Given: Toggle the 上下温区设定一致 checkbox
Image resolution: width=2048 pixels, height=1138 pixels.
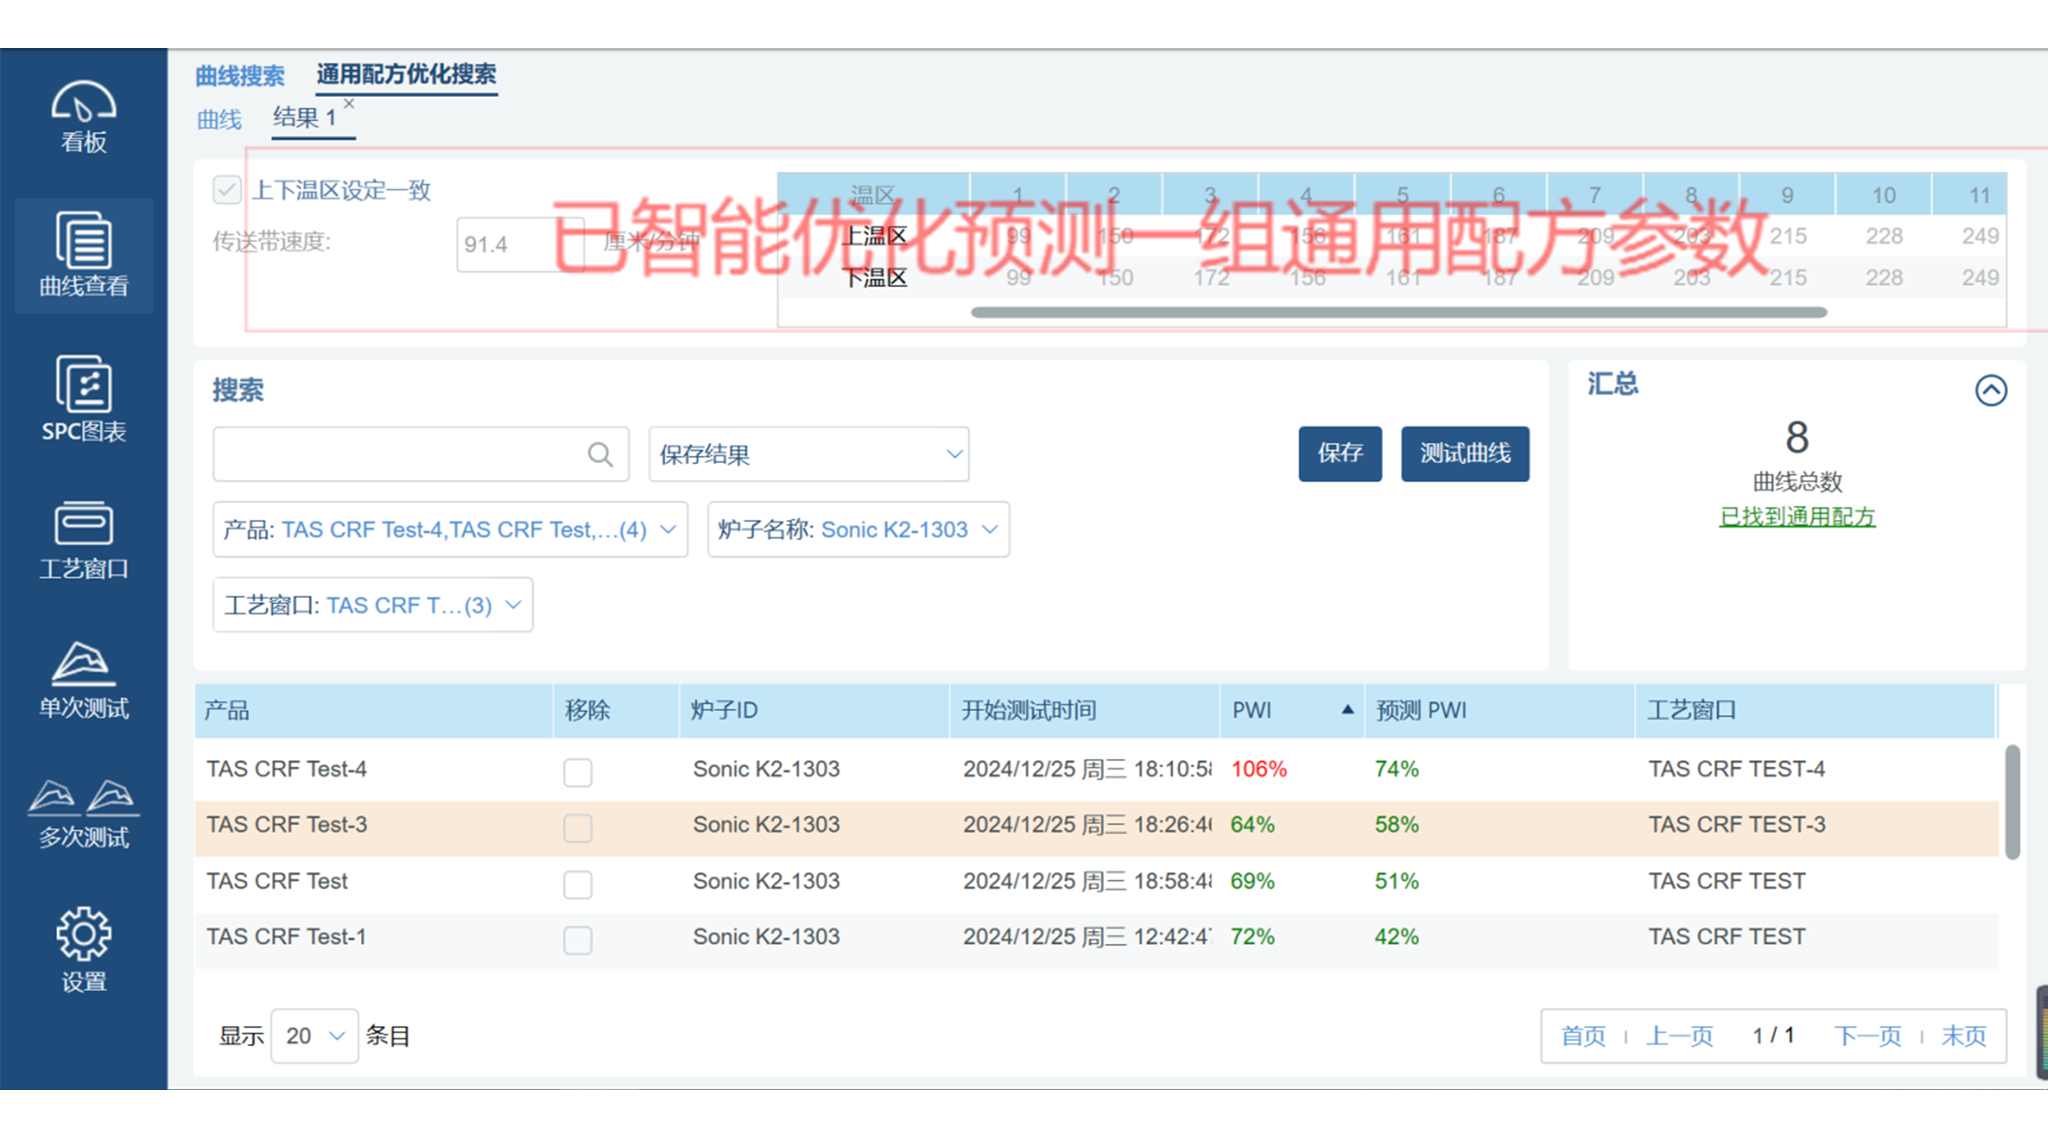Looking at the screenshot, I should pos(227,190).
